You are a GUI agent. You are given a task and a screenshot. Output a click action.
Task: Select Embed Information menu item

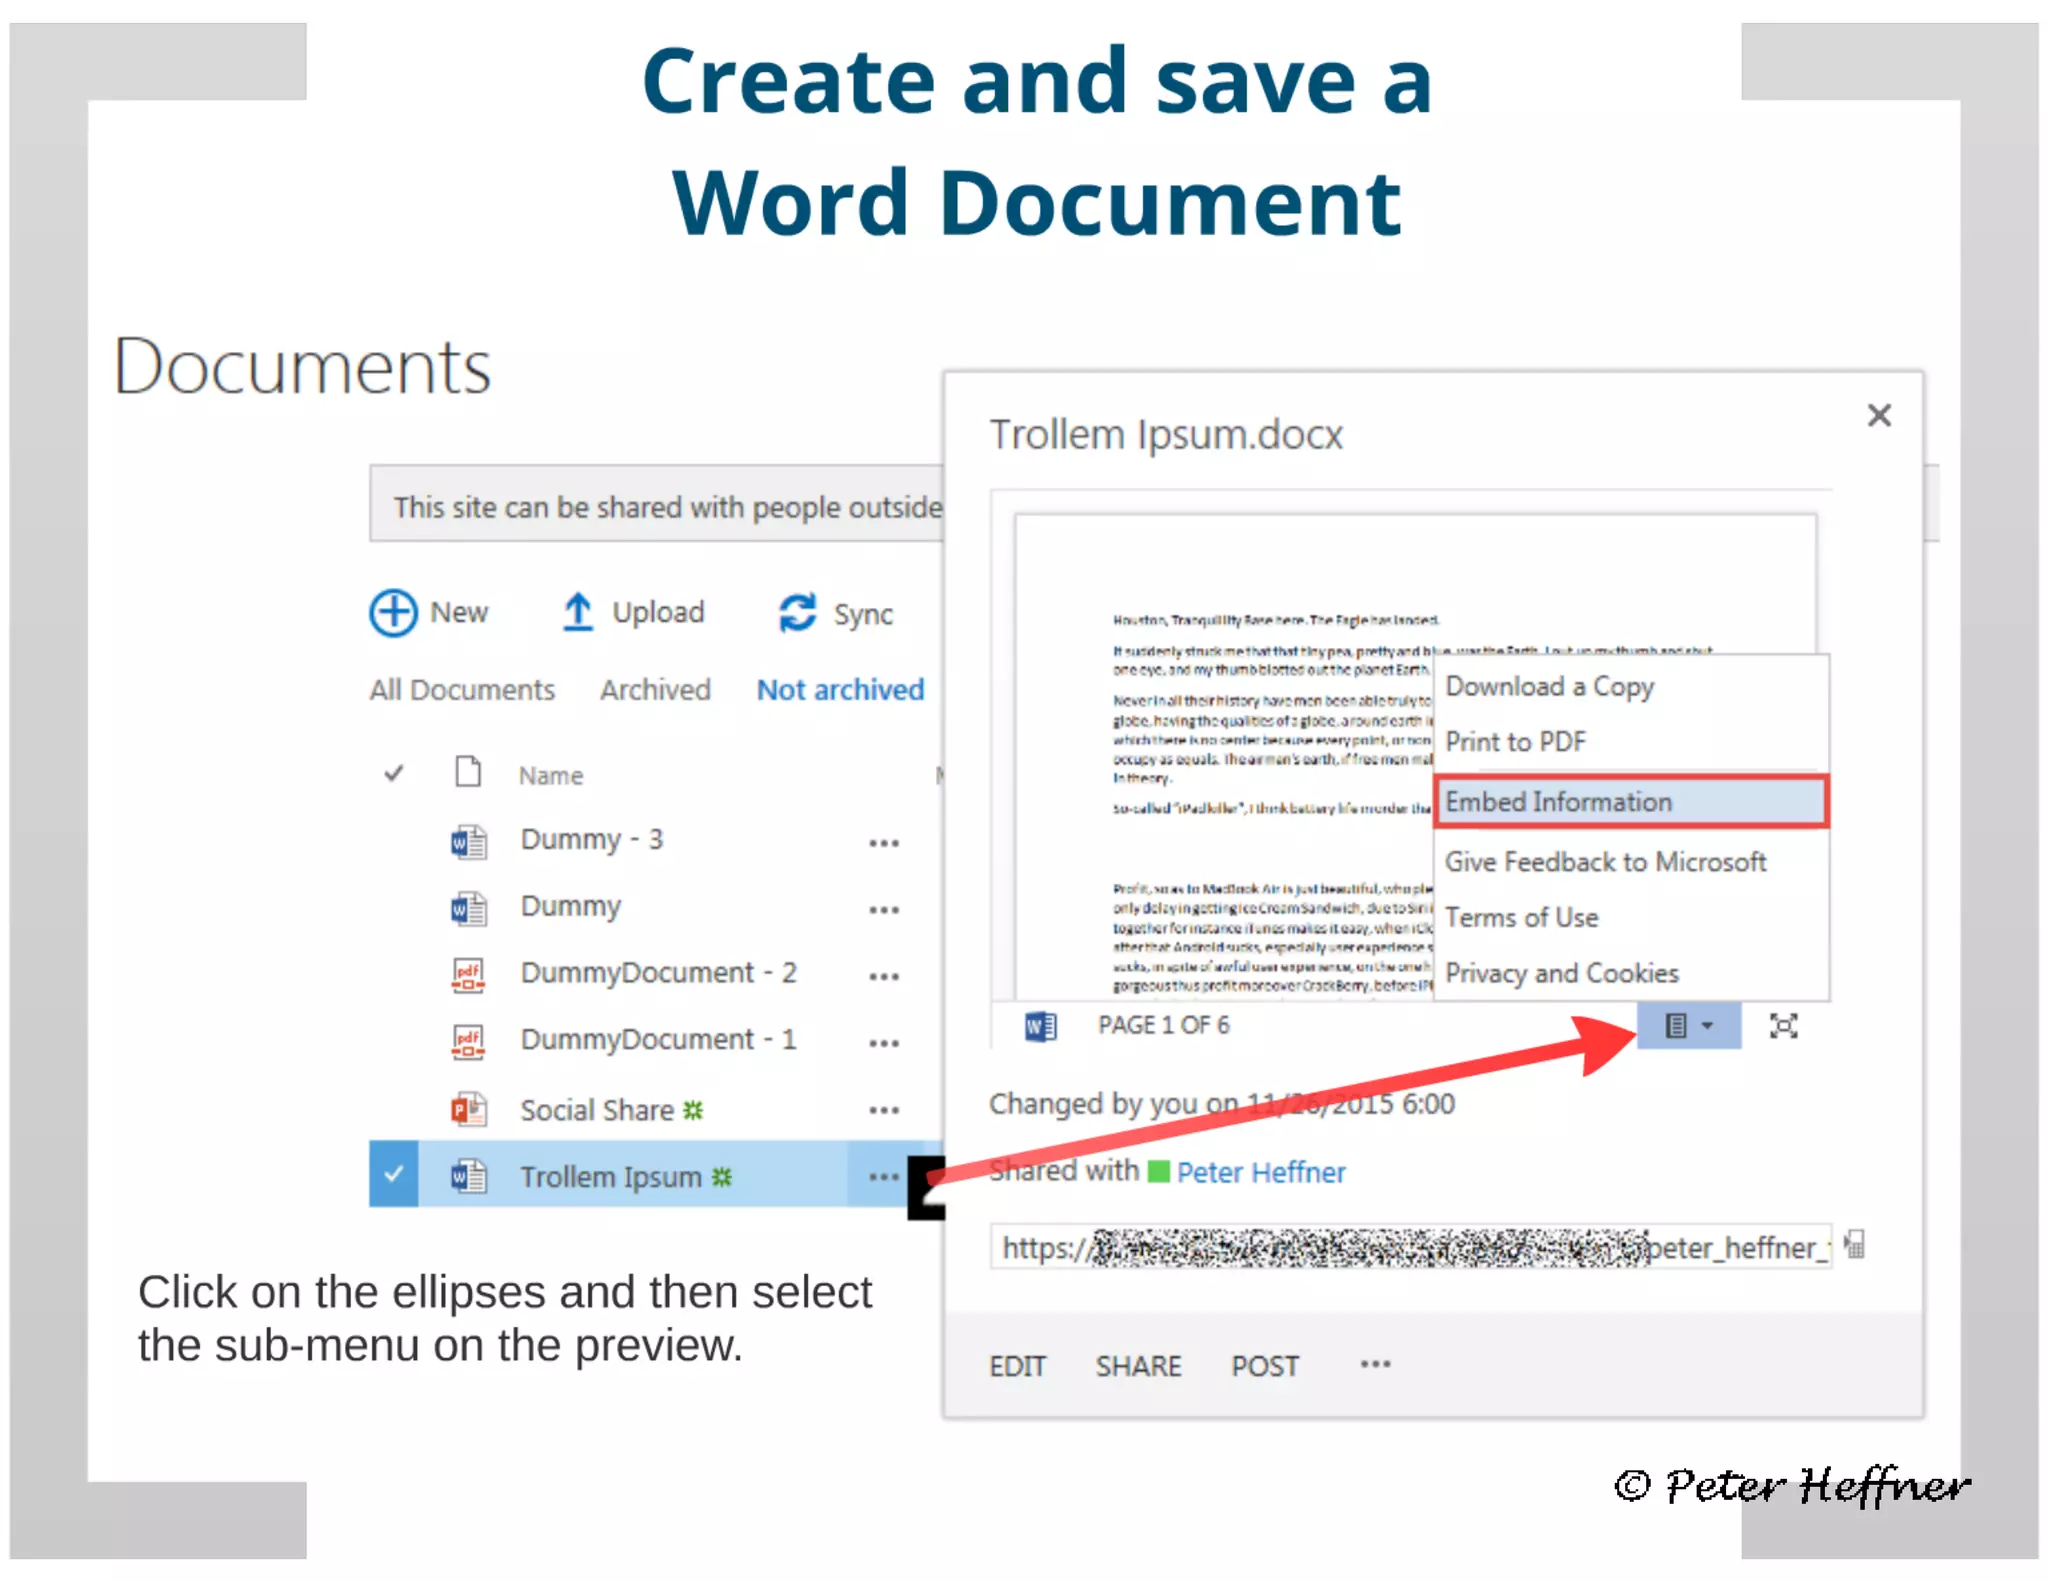tap(1631, 802)
